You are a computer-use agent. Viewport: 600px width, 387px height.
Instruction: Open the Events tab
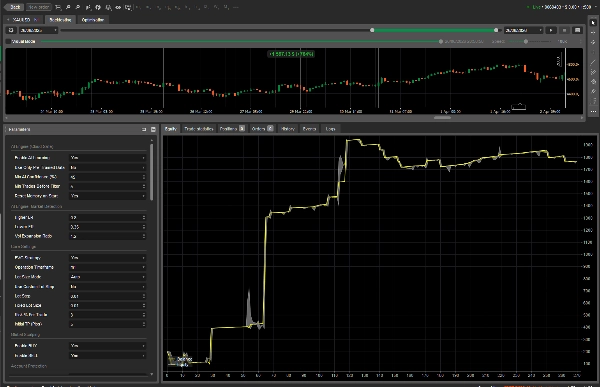pyautogui.click(x=309, y=129)
